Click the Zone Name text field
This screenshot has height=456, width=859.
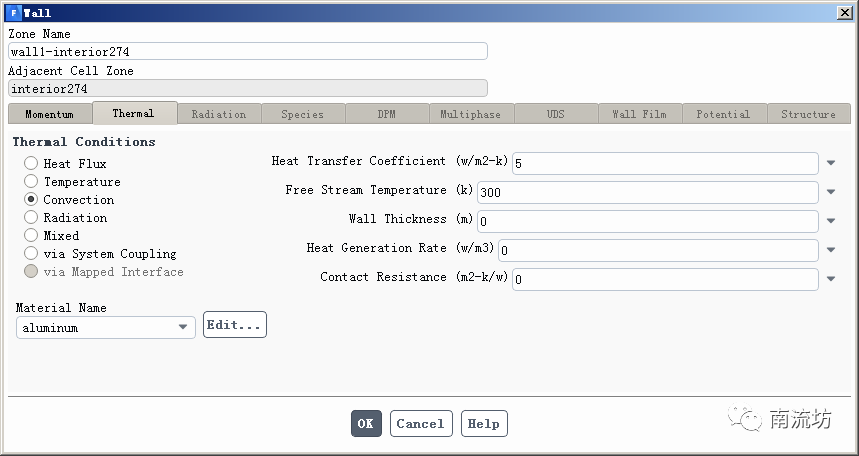(247, 51)
